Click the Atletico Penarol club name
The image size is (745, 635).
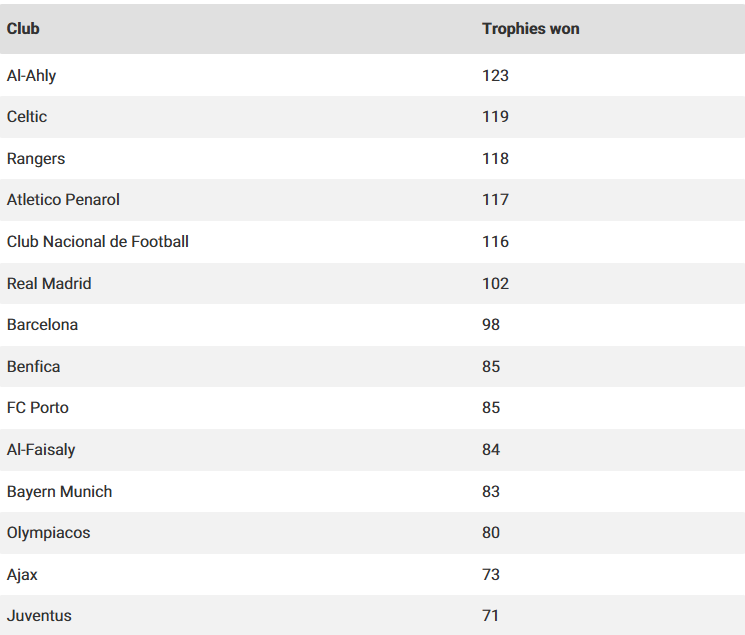(63, 200)
